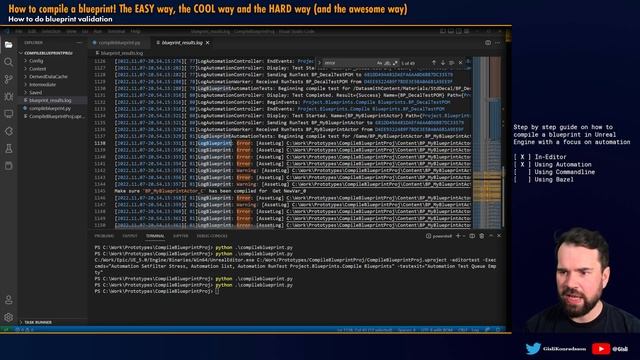
Task: Click UTF-8 with BOM encoding status
Action: (x=436, y=329)
